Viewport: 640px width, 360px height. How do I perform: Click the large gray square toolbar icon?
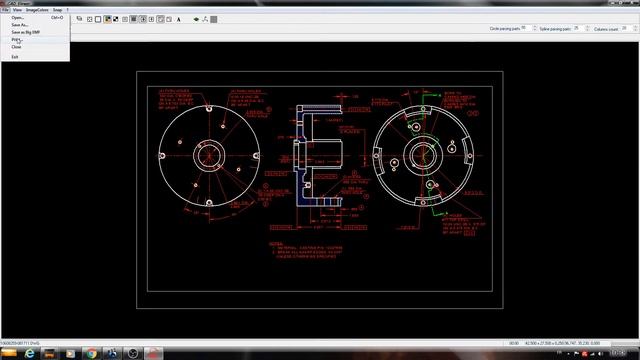coord(214,19)
